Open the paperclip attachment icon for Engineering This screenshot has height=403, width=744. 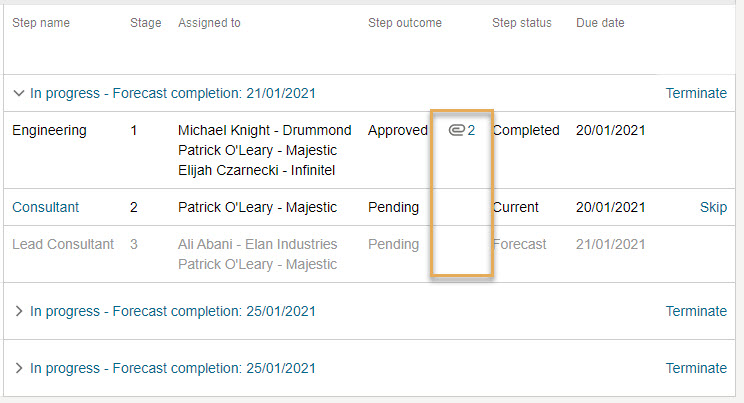[x=456, y=130]
